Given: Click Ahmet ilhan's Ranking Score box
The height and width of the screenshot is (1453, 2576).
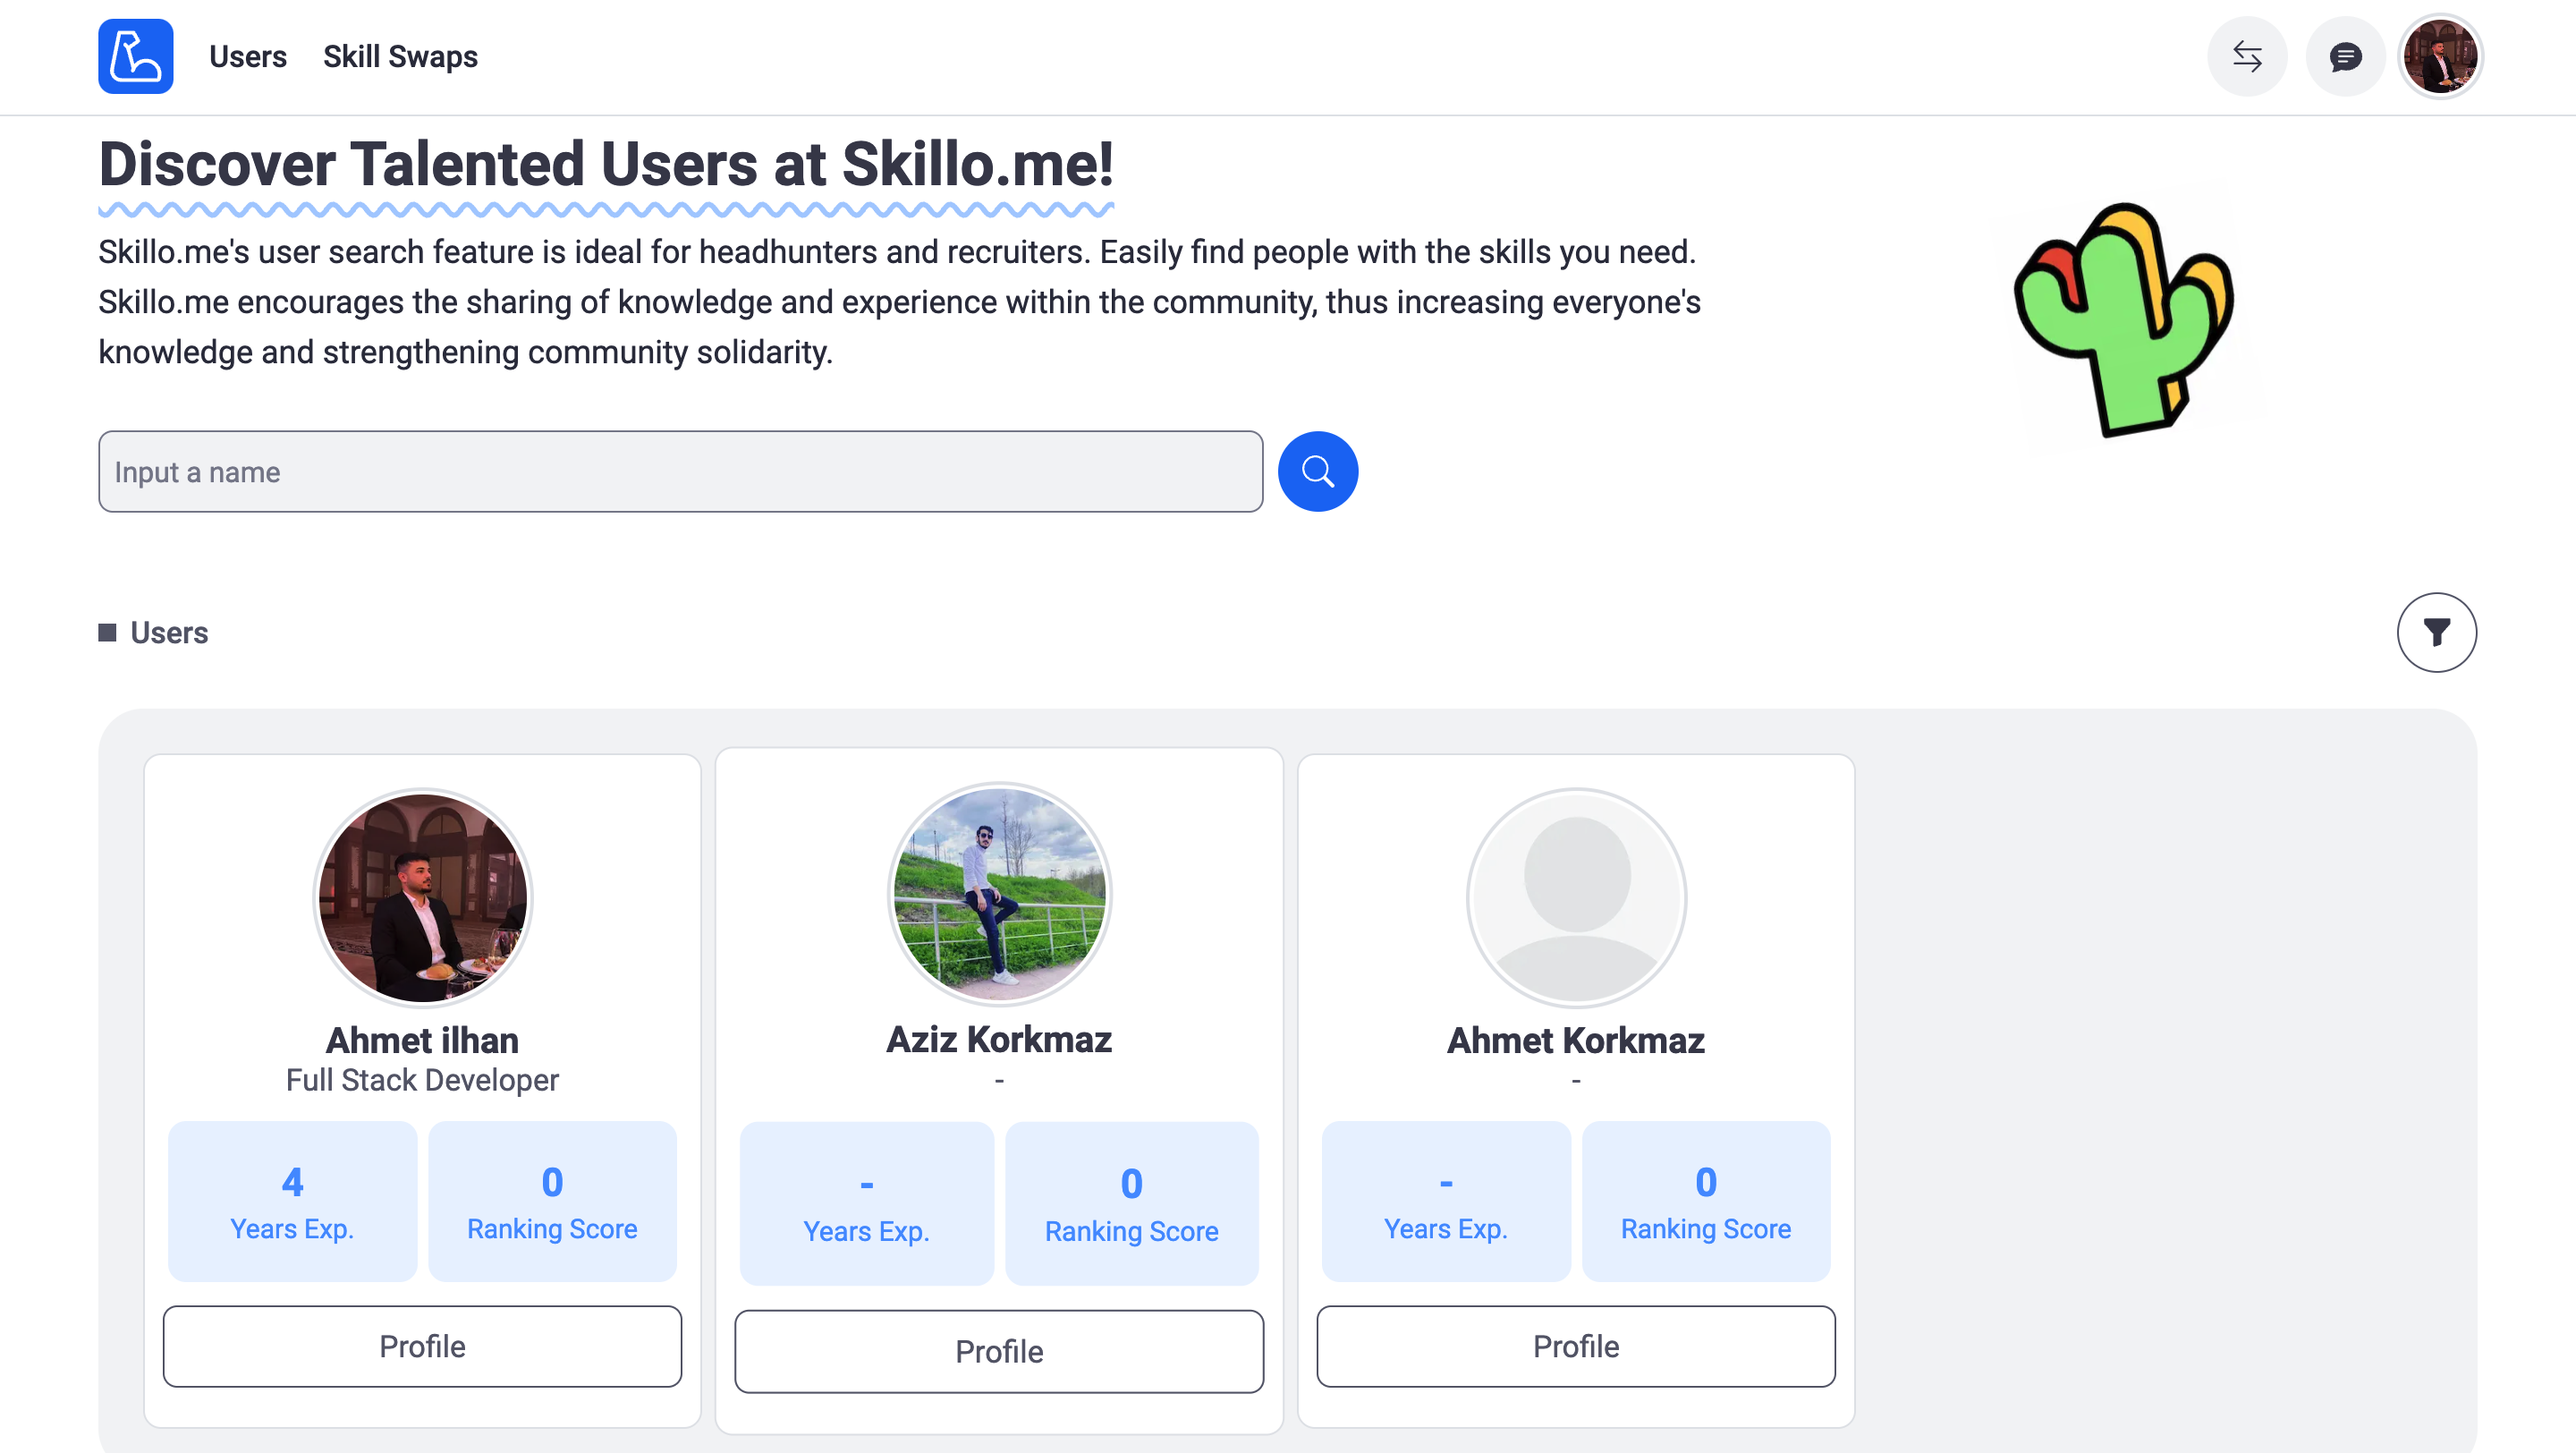Looking at the screenshot, I should click(552, 1200).
